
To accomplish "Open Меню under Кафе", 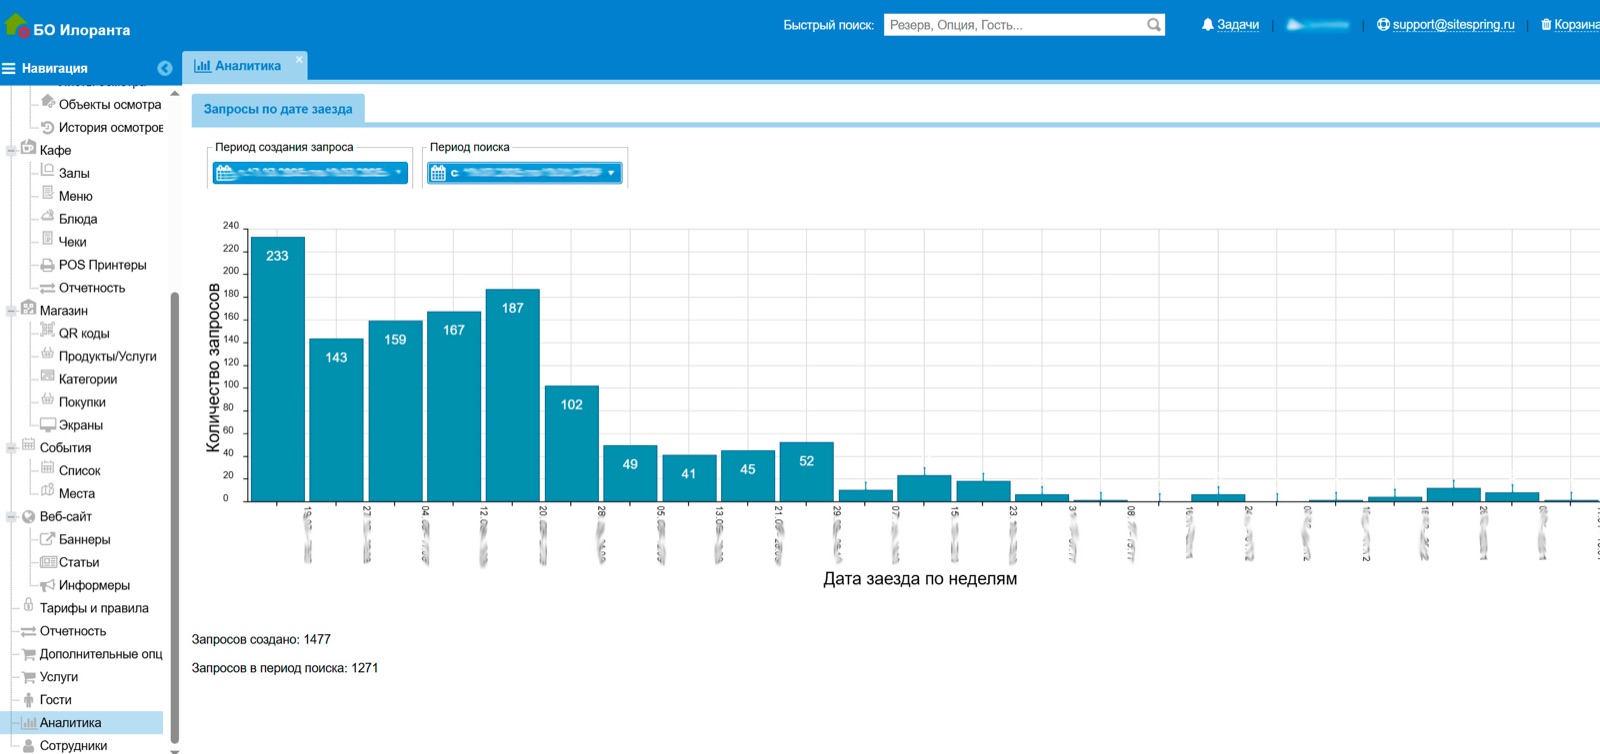I will [x=75, y=196].
